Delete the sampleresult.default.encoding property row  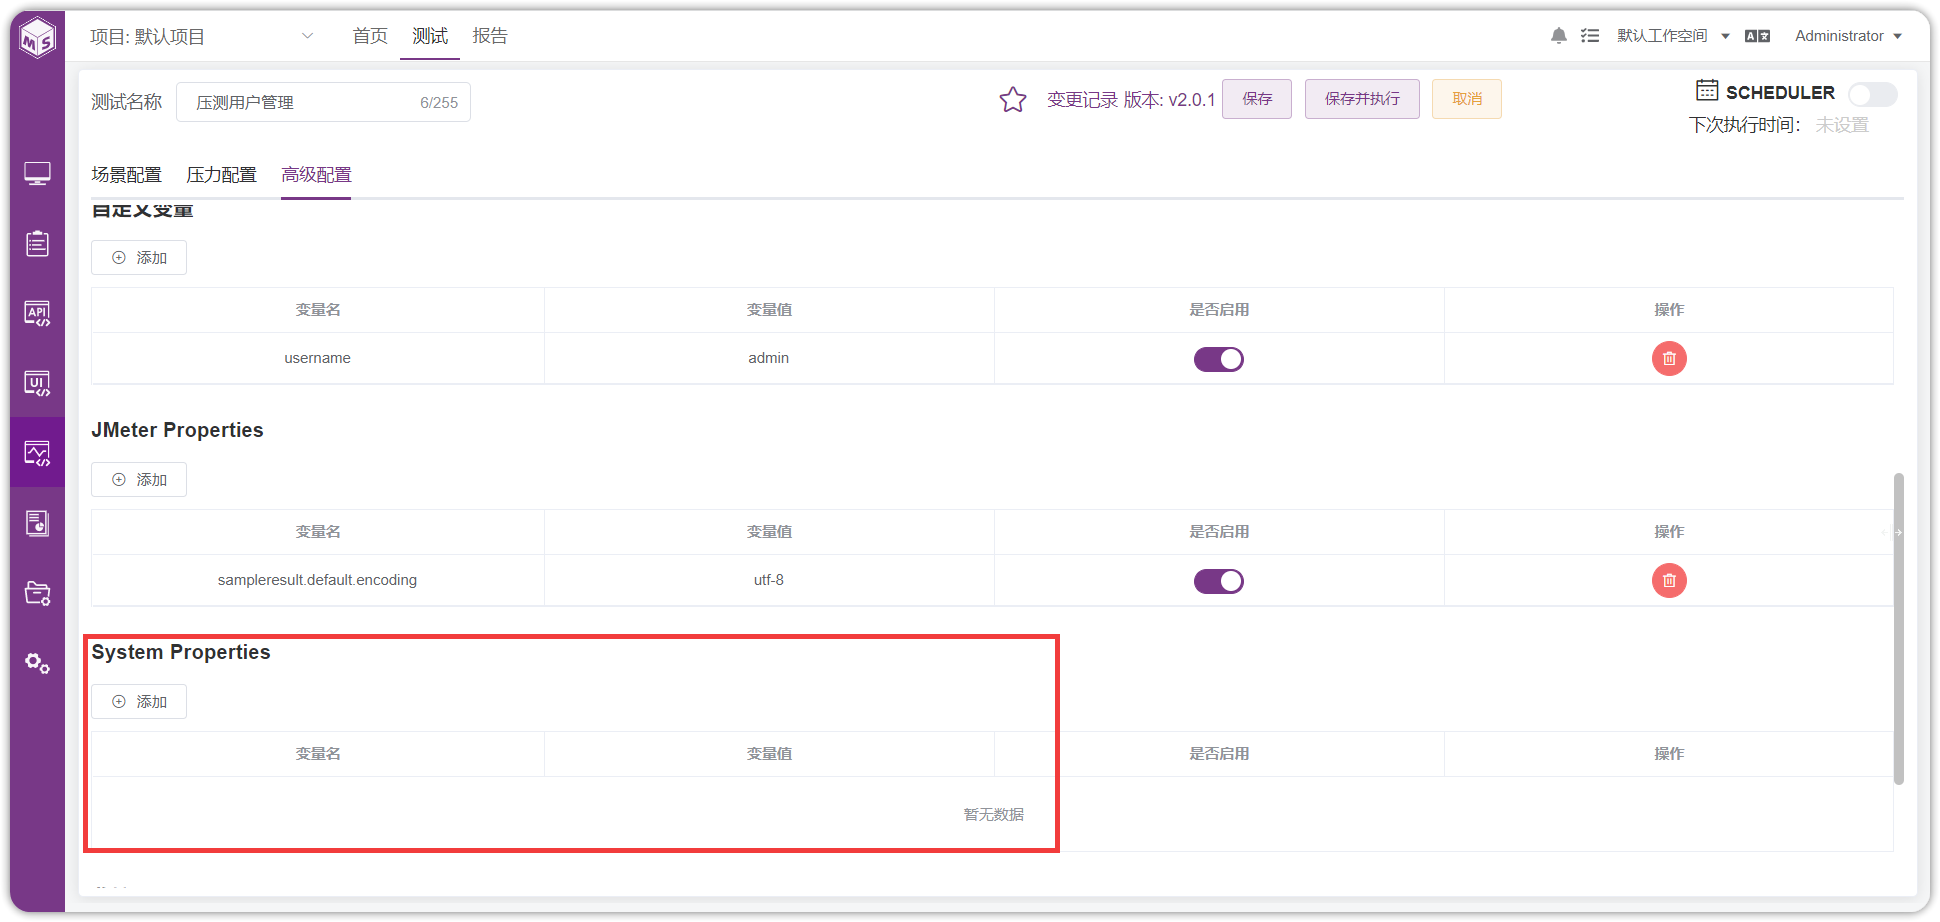pos(1669,580)
